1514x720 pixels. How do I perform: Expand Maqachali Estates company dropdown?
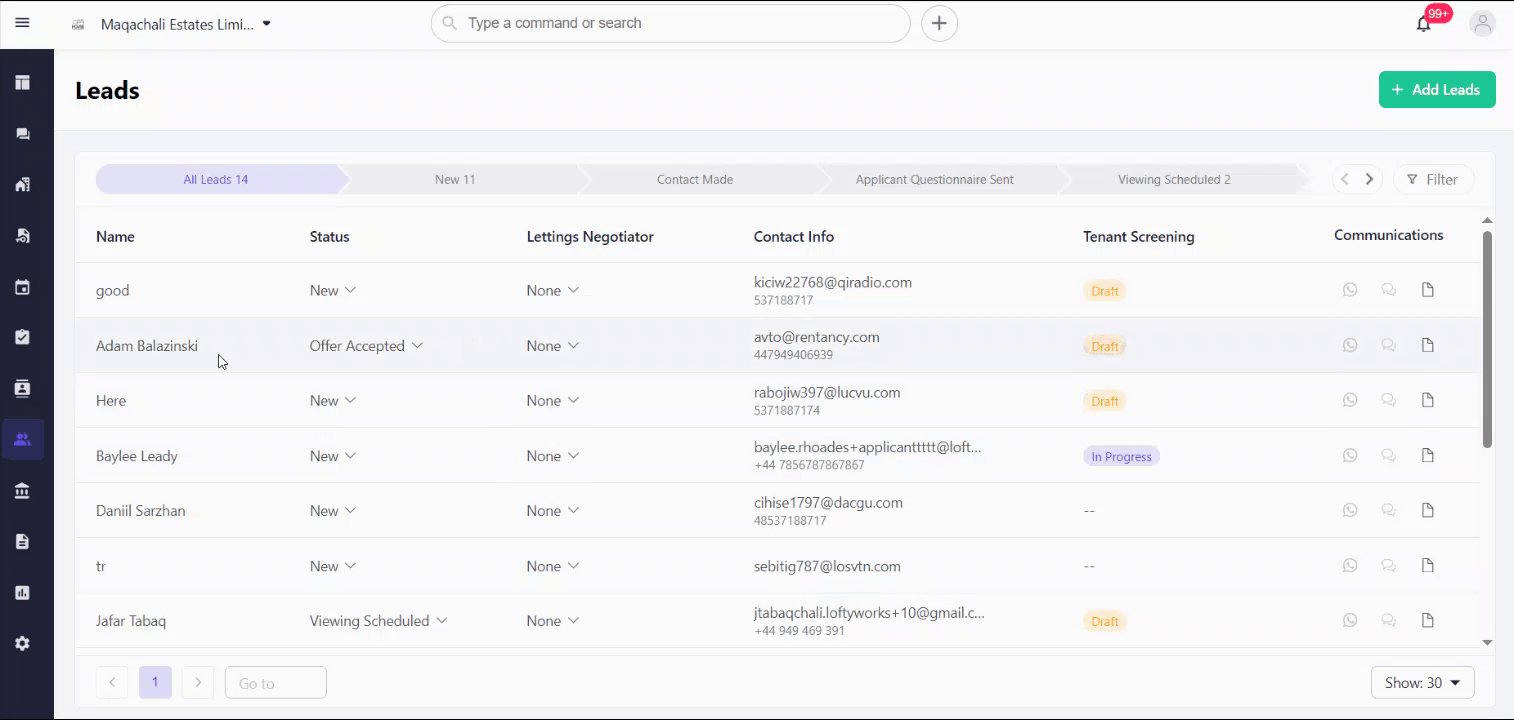[x=185, y=24]
